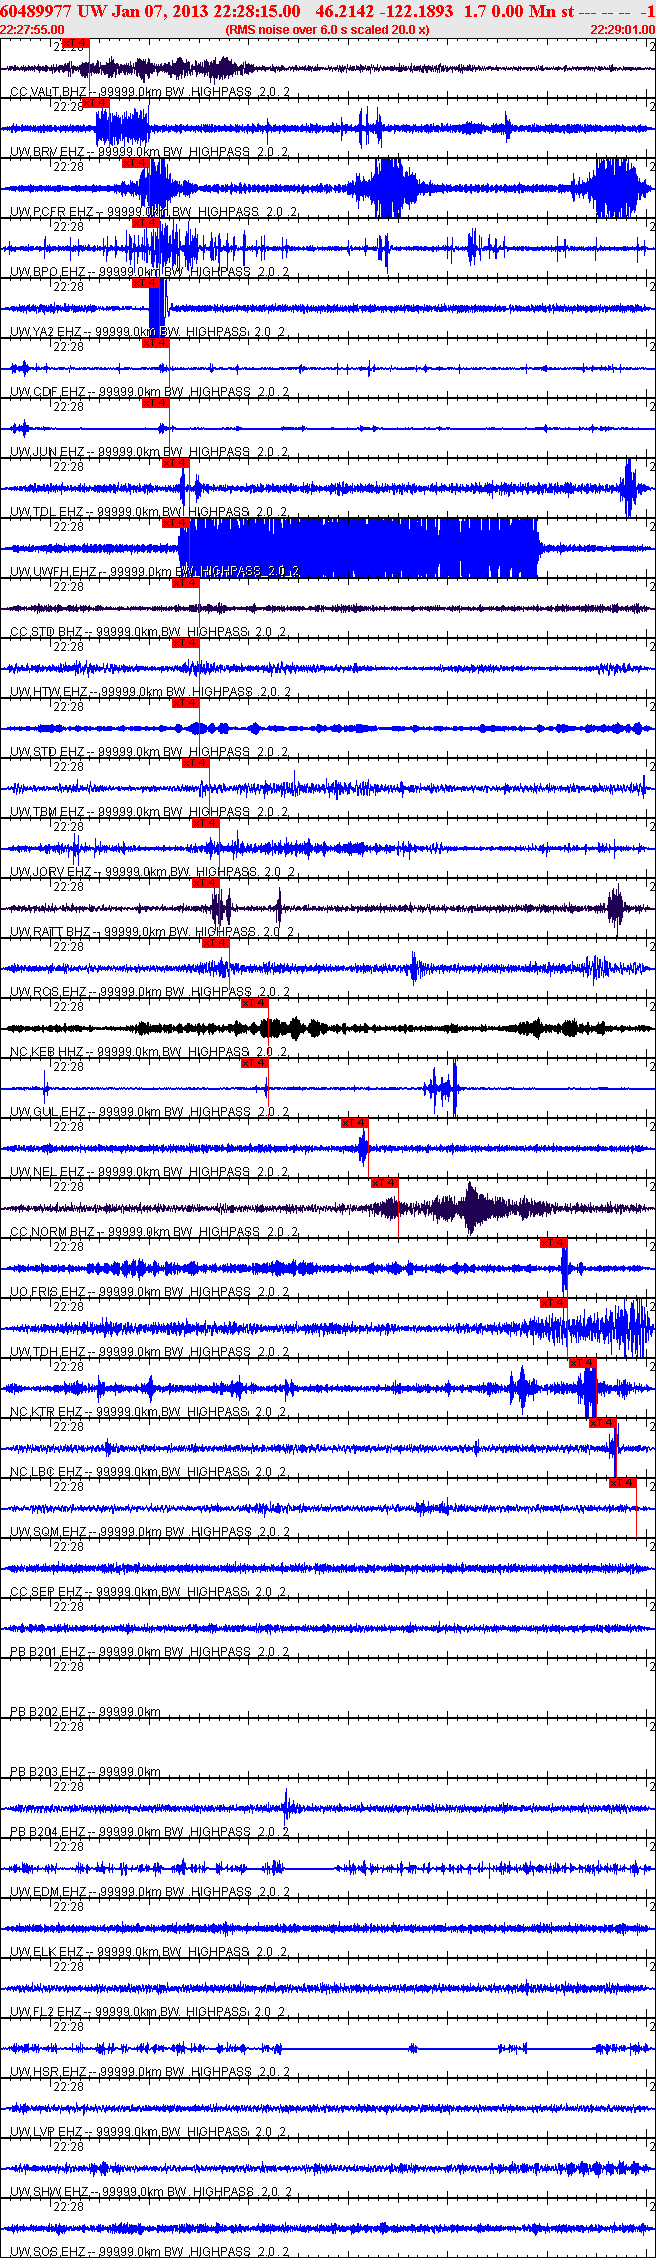Click station label UW.SQM.EHZ
Screen dimensions: 656x2258
coord(48,1532)
